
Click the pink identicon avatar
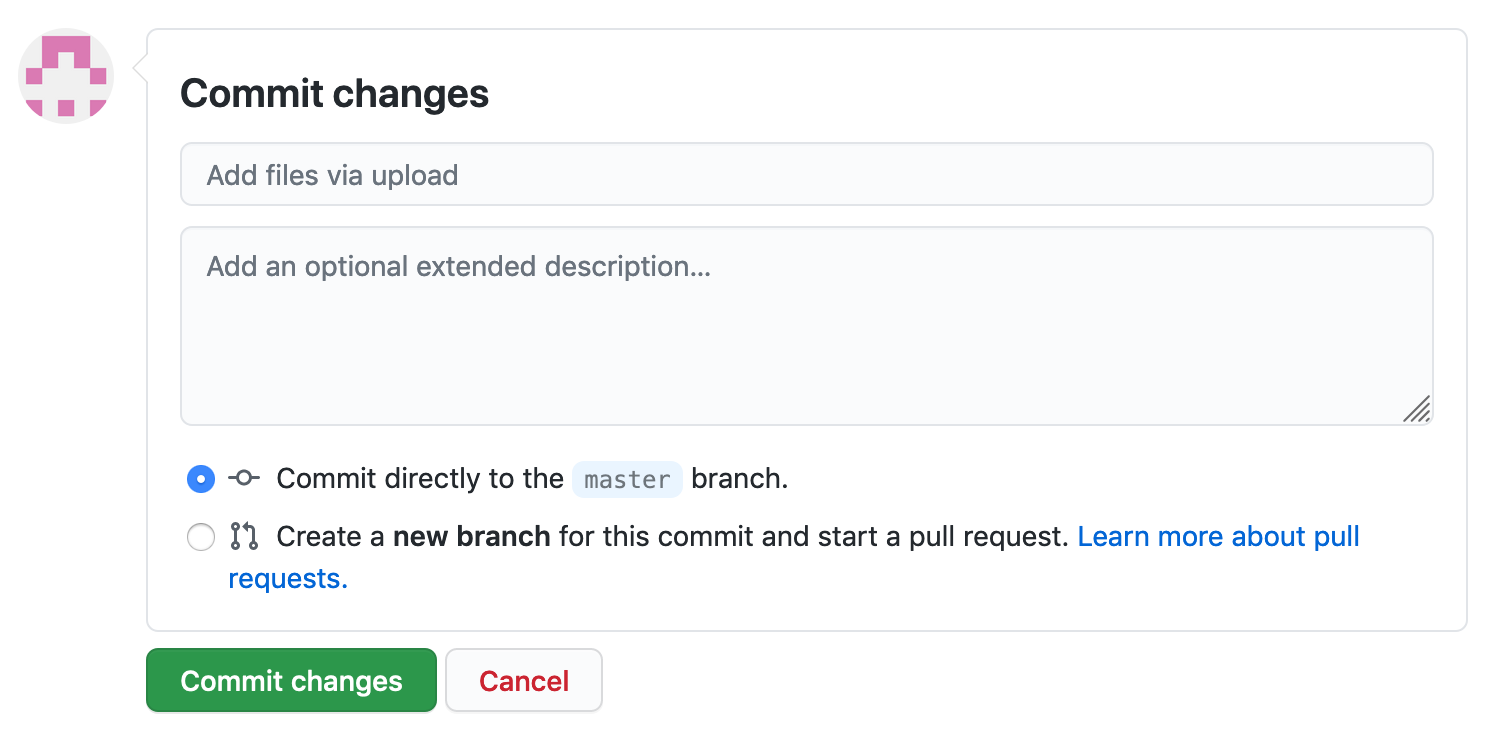[x=65, y=76]
